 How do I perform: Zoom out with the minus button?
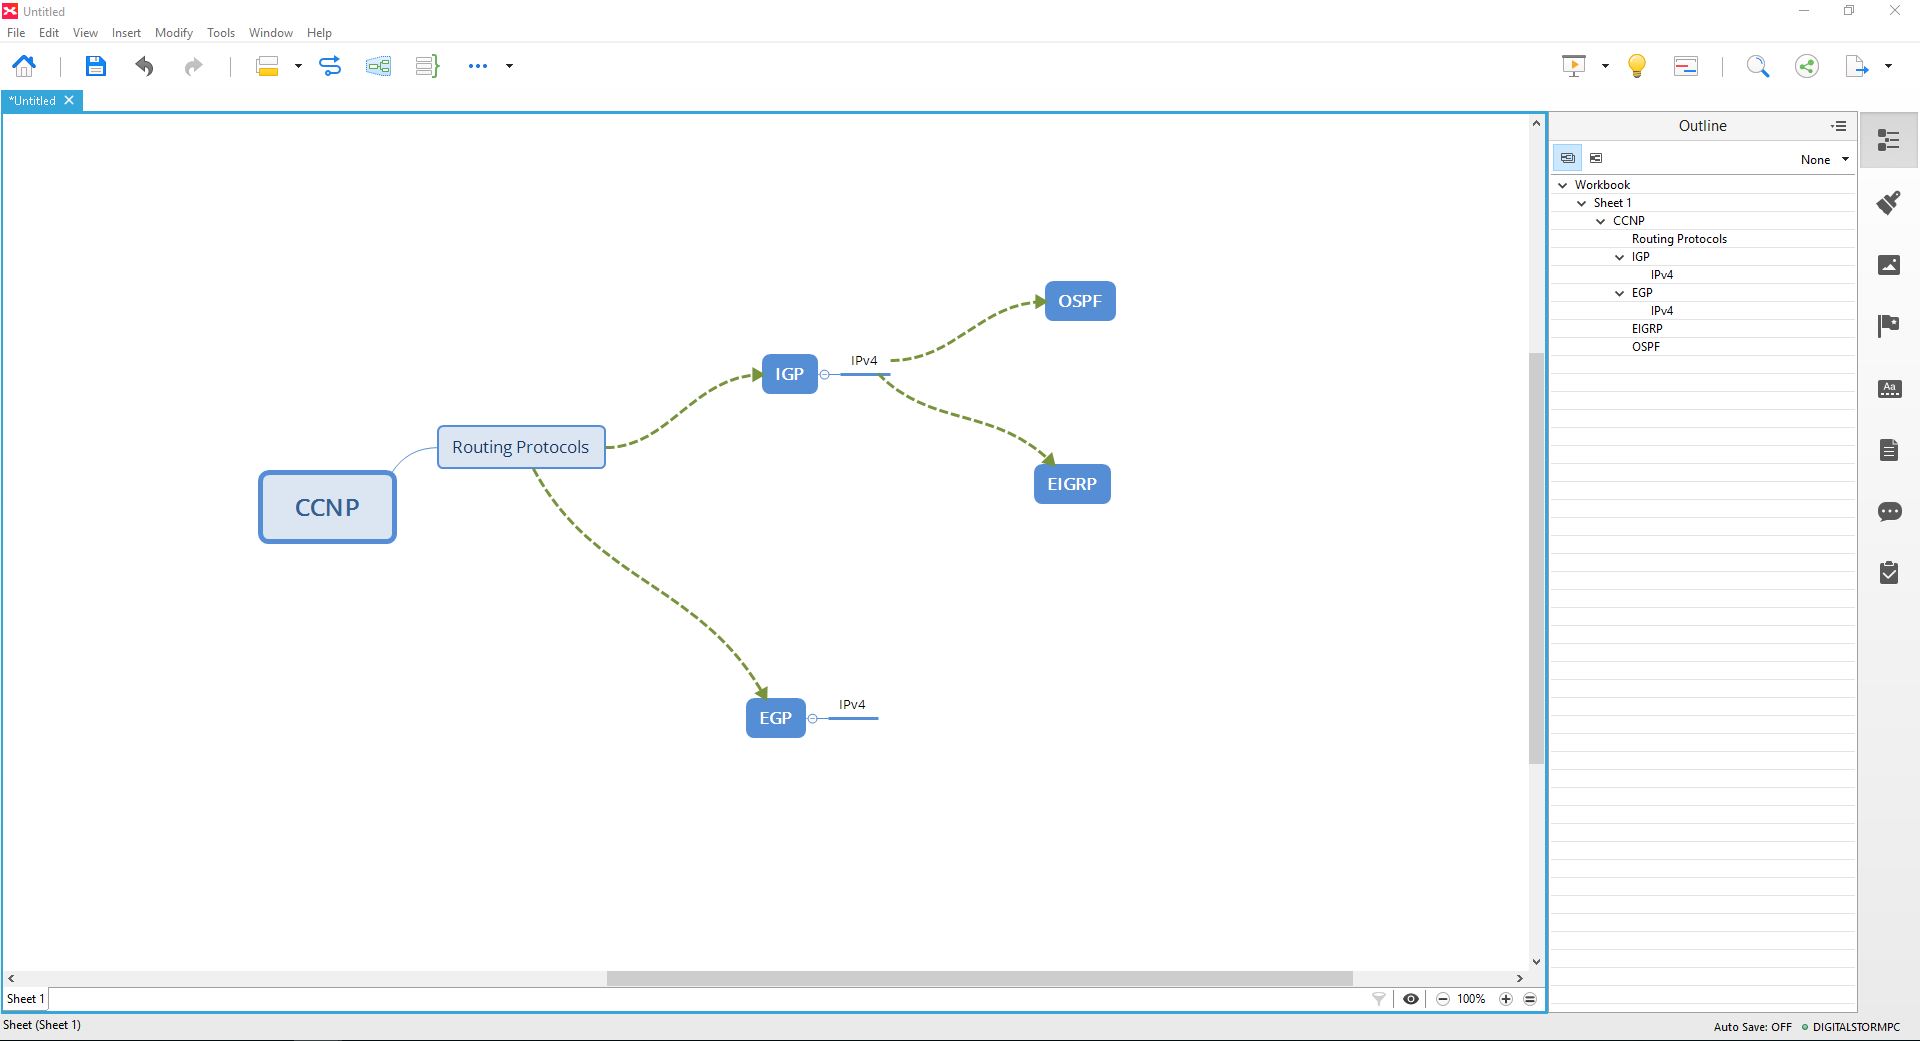coord(1442,999)
